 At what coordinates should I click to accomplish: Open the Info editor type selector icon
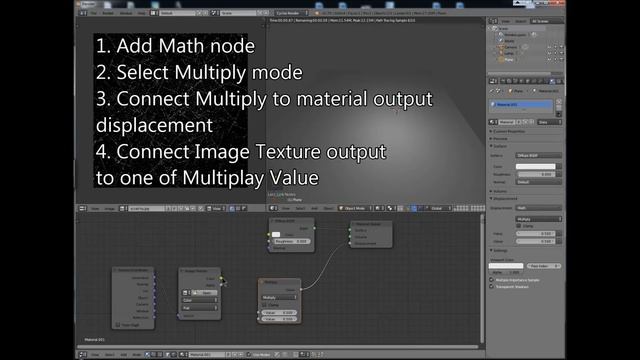83,13
